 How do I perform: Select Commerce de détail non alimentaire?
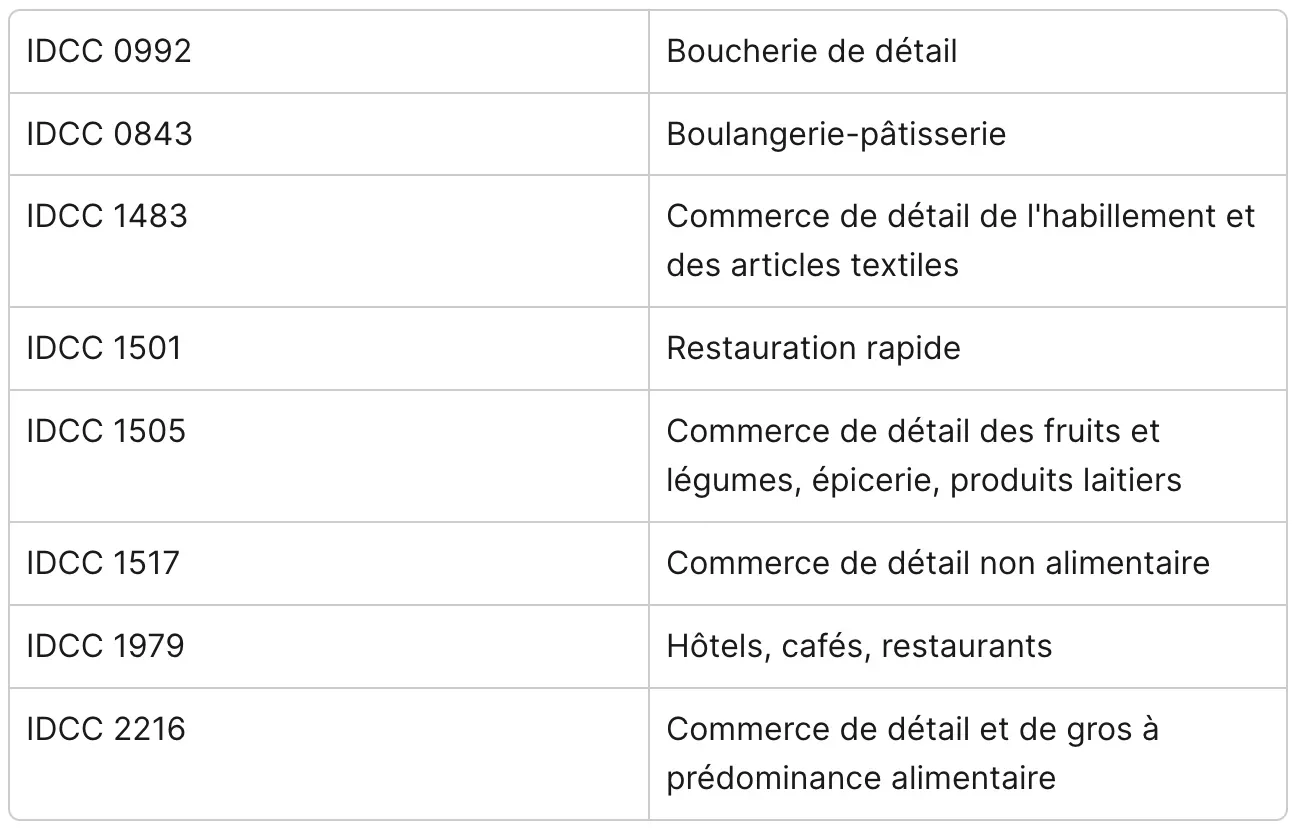point(937,563)
